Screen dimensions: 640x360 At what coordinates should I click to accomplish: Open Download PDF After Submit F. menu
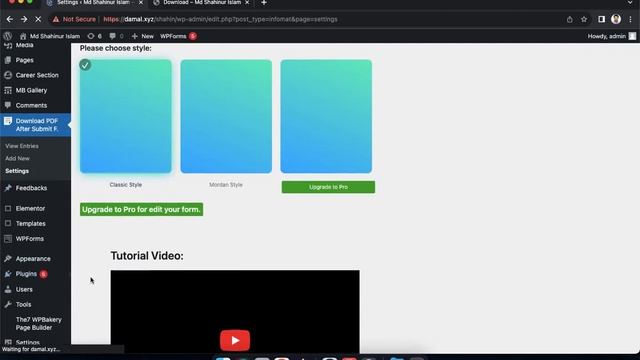pyautogui.click(x=35, y=124)
